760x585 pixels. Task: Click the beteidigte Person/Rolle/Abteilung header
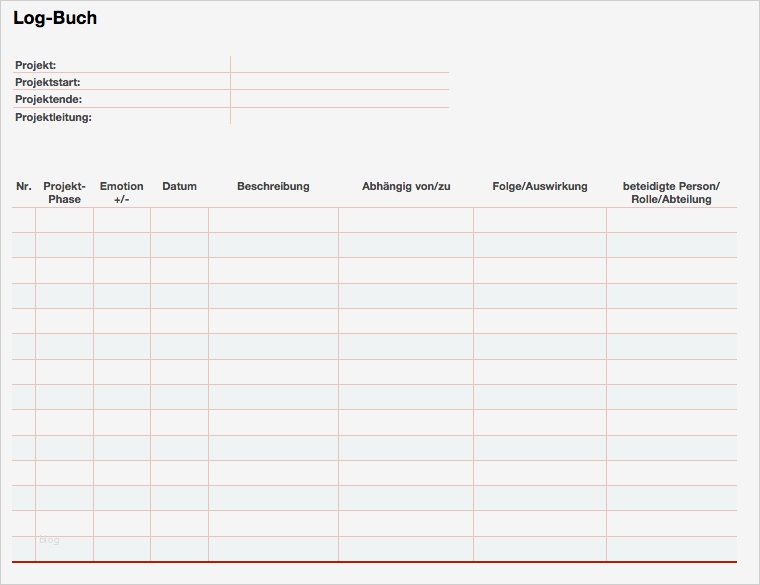[671, 192]
